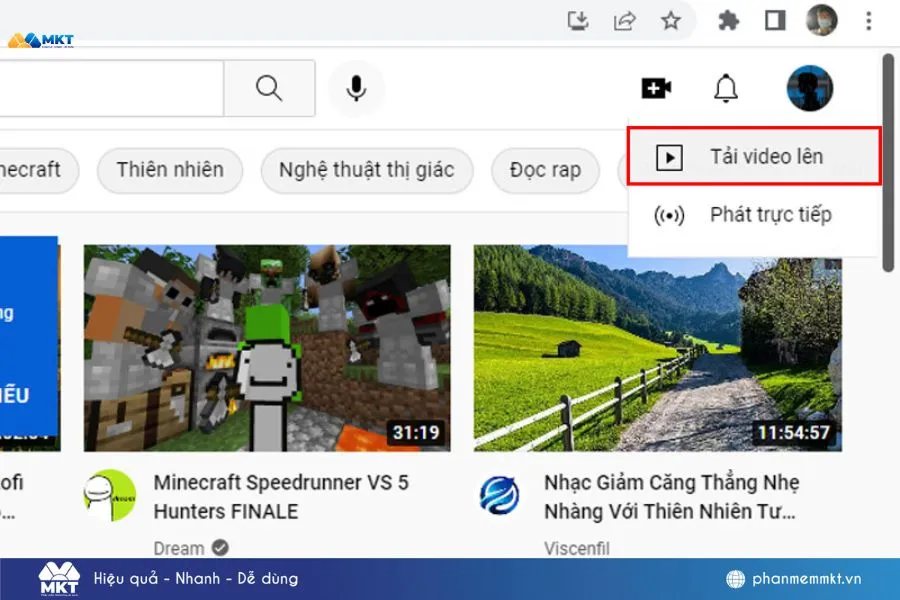Click the Phát trực tiếp broadcast icon

(x=670, y=214)
